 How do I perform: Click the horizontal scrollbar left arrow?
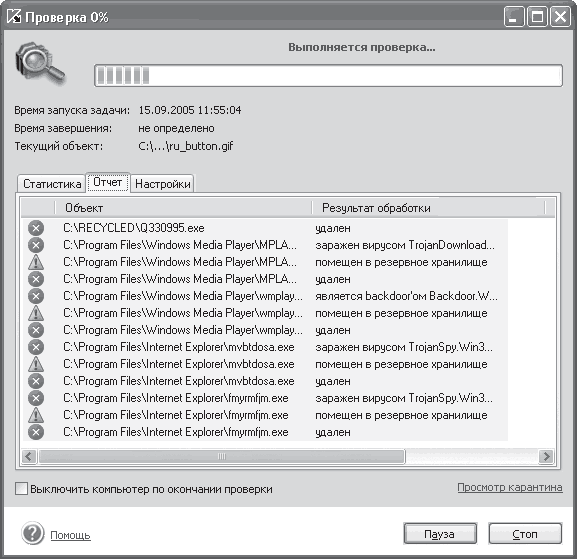(x=29, y=456)
